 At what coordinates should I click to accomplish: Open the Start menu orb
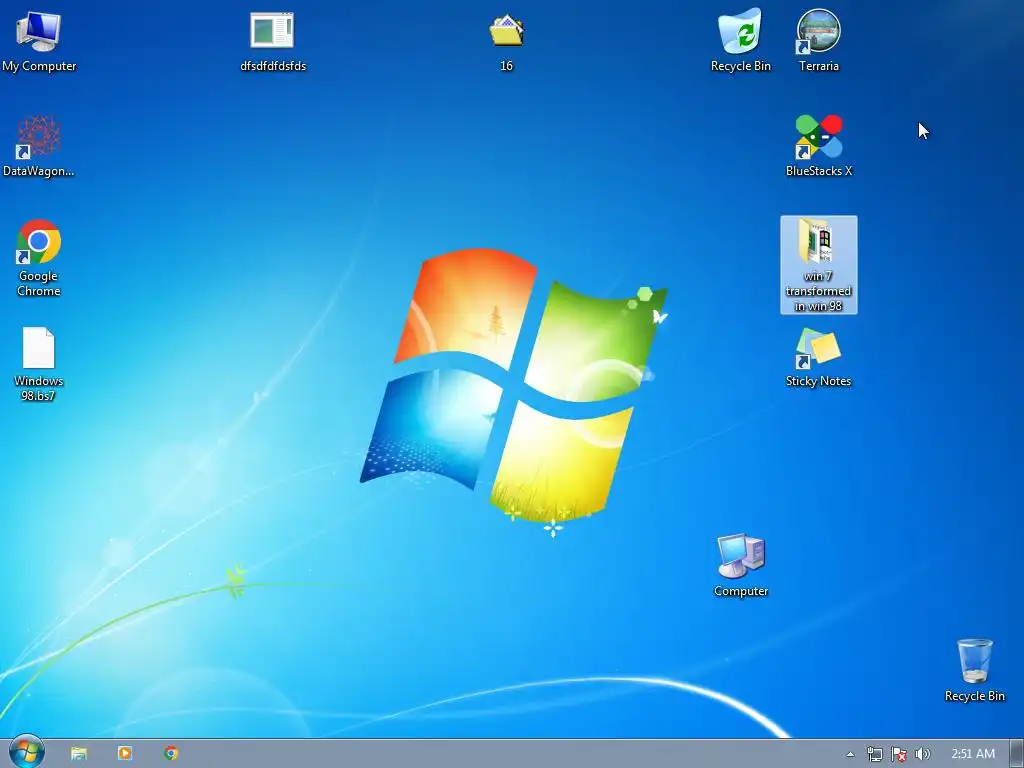click(x=26, y=752)
